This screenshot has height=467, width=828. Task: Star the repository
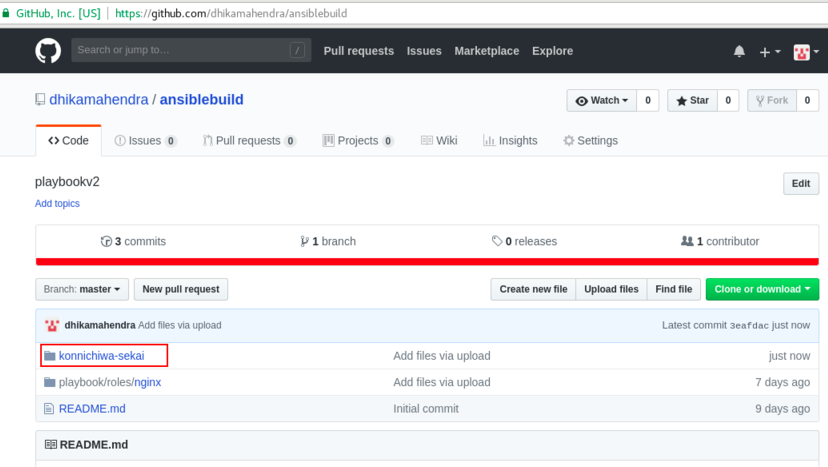(692, 100)
